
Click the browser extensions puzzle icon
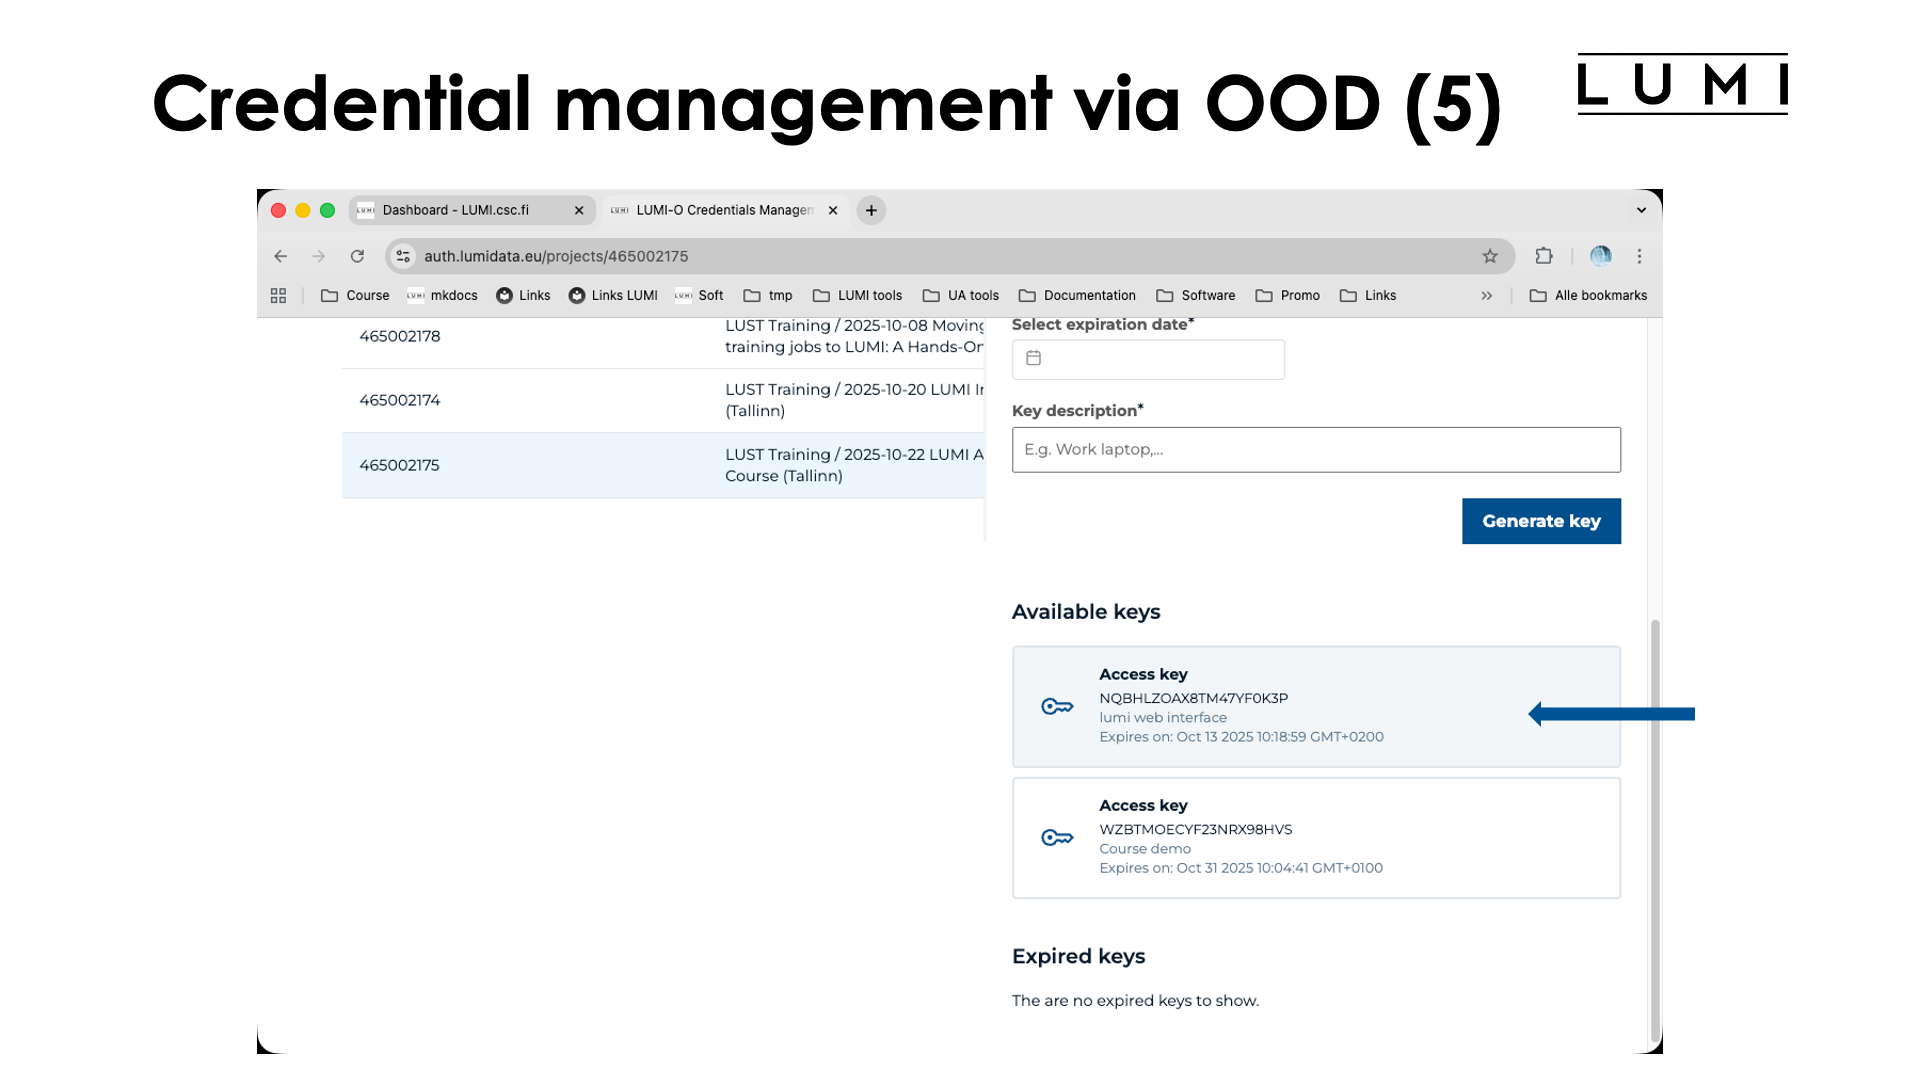1544,256
